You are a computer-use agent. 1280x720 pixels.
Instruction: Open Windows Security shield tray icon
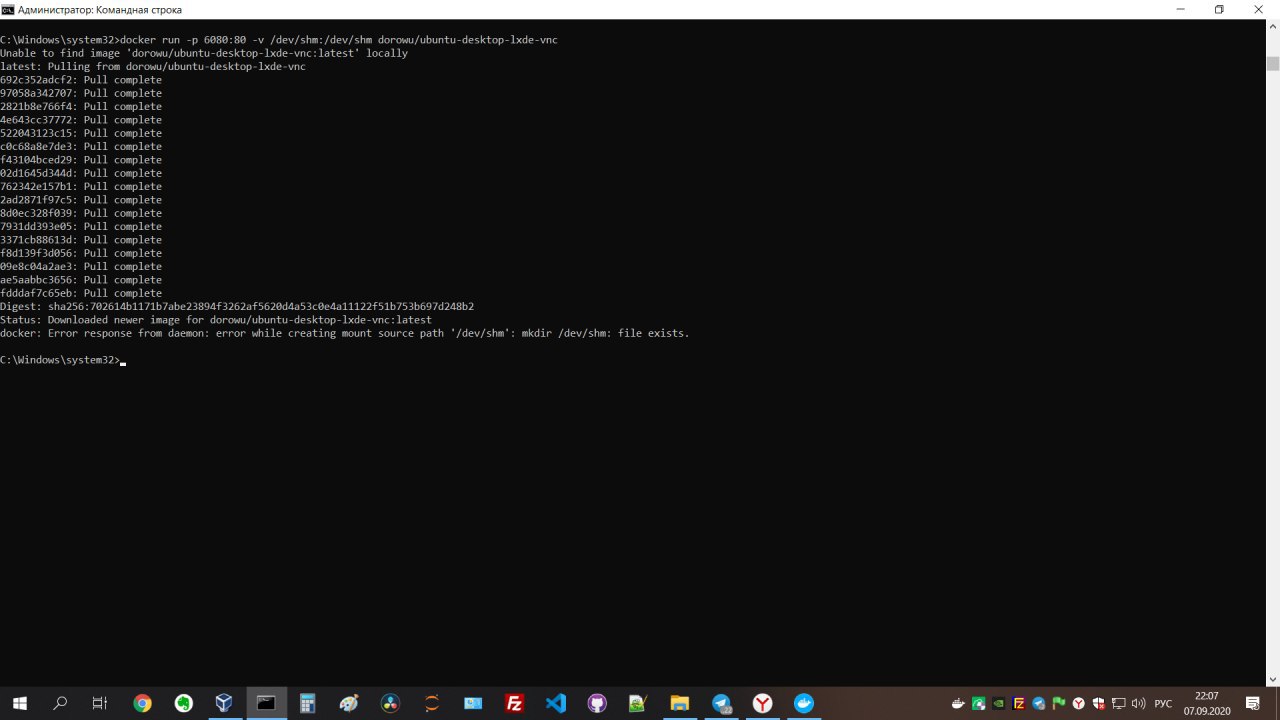coord(1099,703)
